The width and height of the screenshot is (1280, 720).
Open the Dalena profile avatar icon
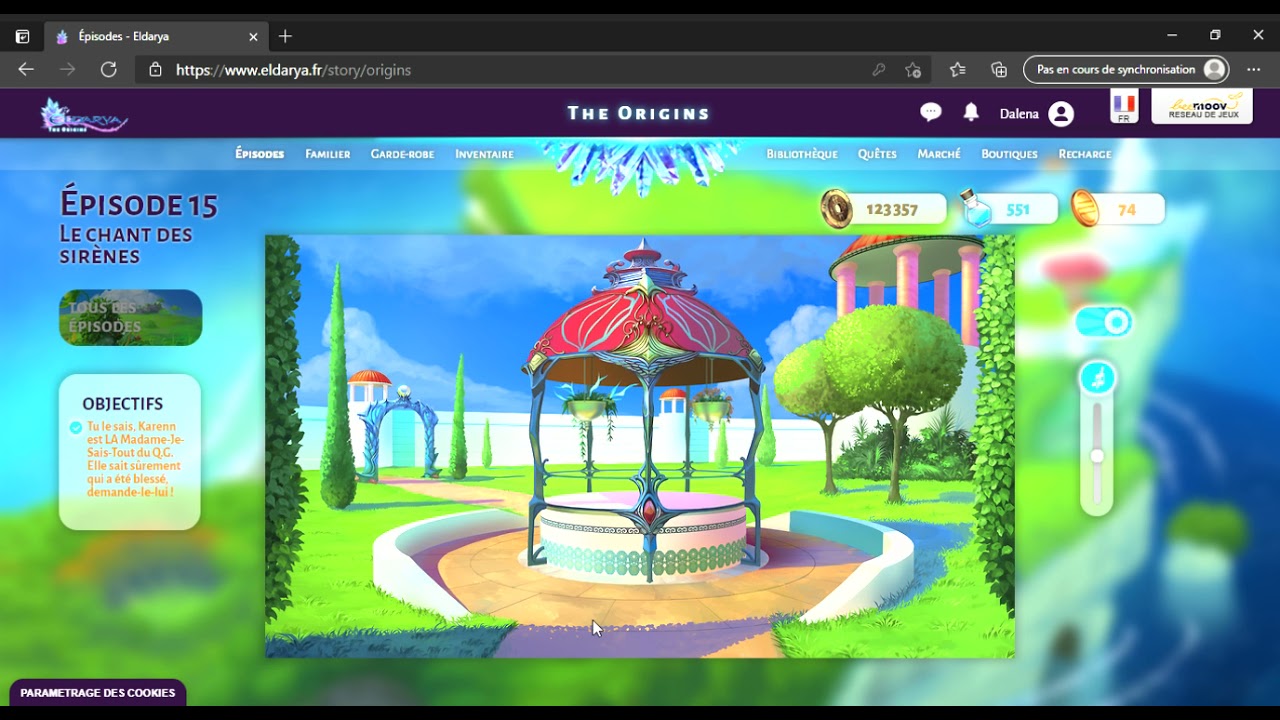(1061, 114)
